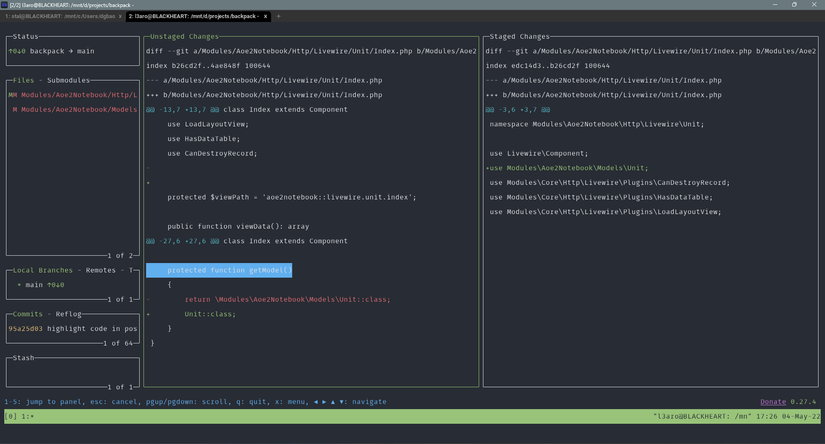This screenshot has width=825, height=444.
Task: Click the Donate link
Action: (x=772, y=402)
